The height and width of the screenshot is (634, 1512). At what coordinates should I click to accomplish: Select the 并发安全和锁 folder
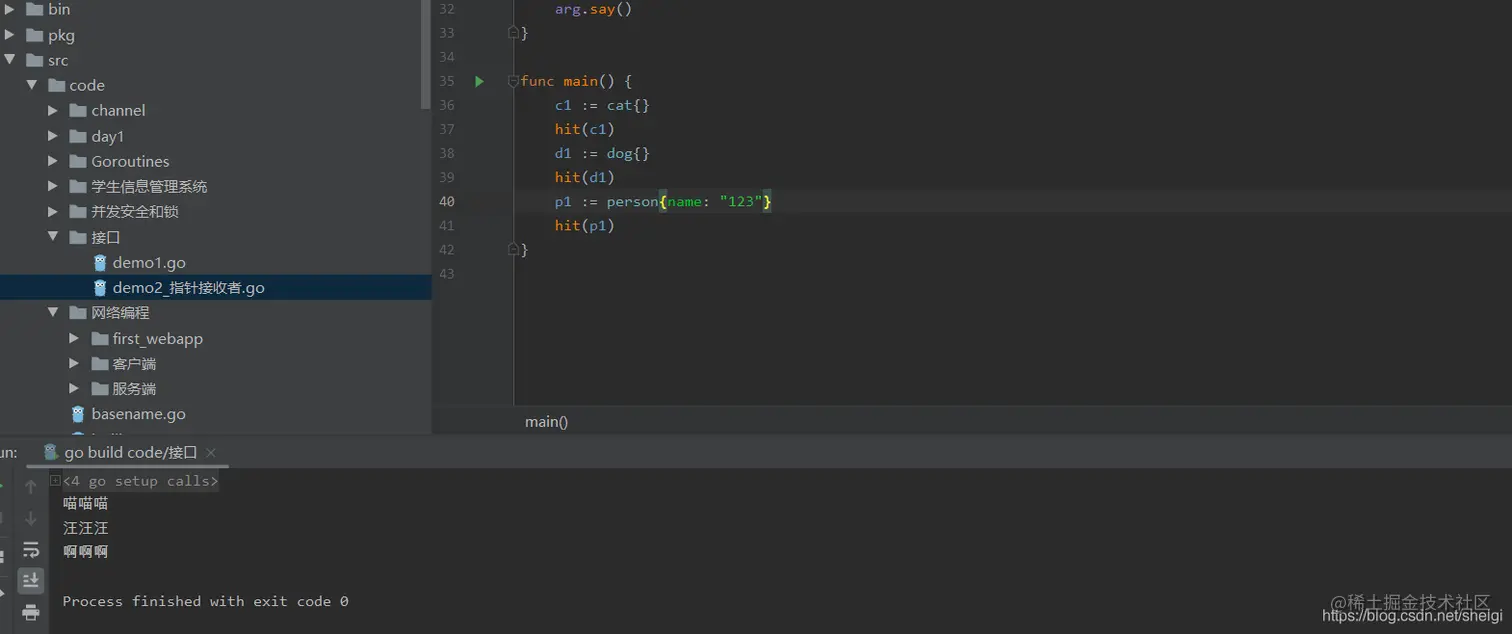coord(134,212)
